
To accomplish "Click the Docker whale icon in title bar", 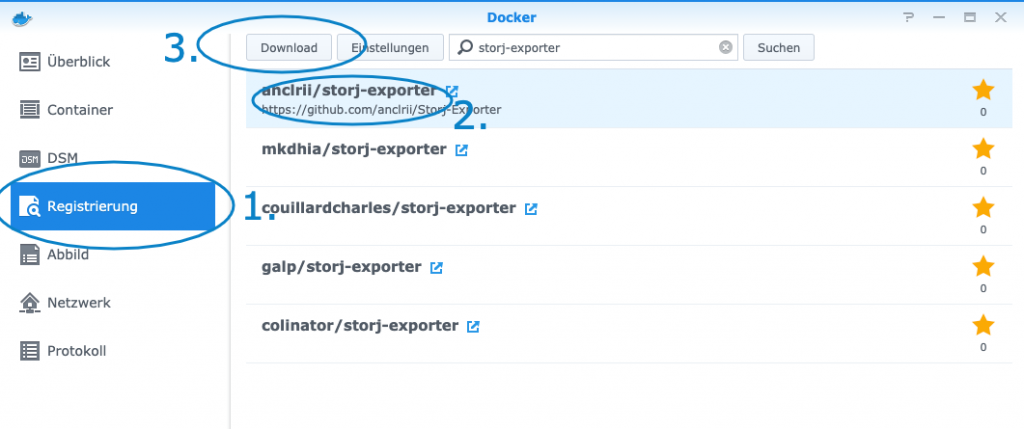I will tap(22, 18).
